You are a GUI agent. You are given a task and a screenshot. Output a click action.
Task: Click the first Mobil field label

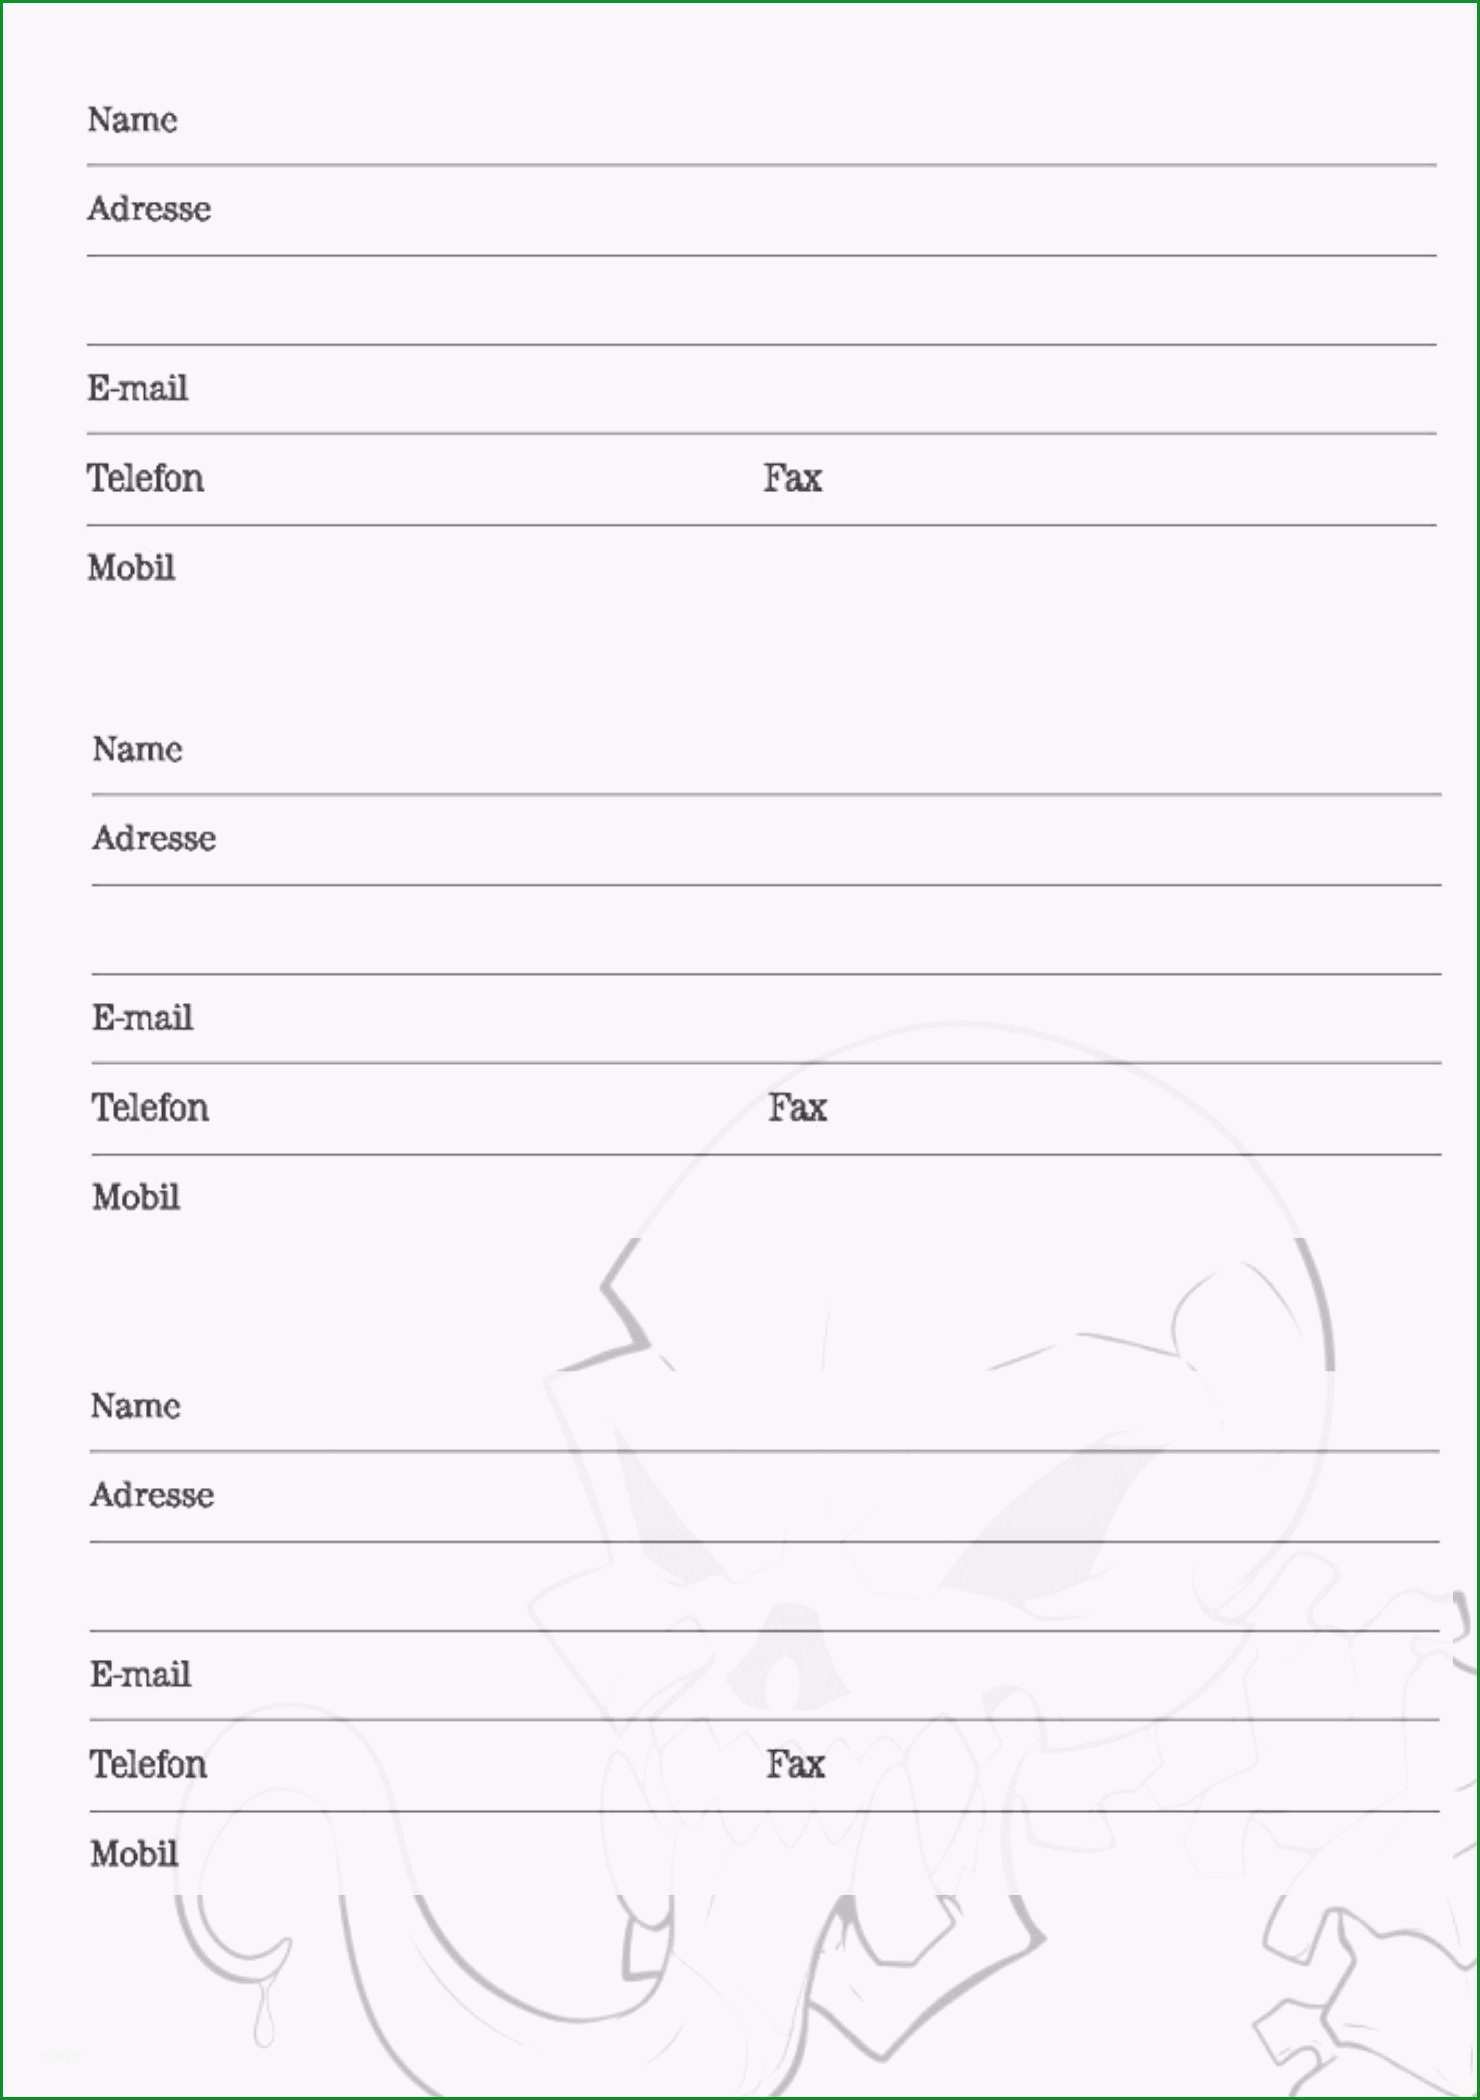pyautogui.click(x=131, y=568)
